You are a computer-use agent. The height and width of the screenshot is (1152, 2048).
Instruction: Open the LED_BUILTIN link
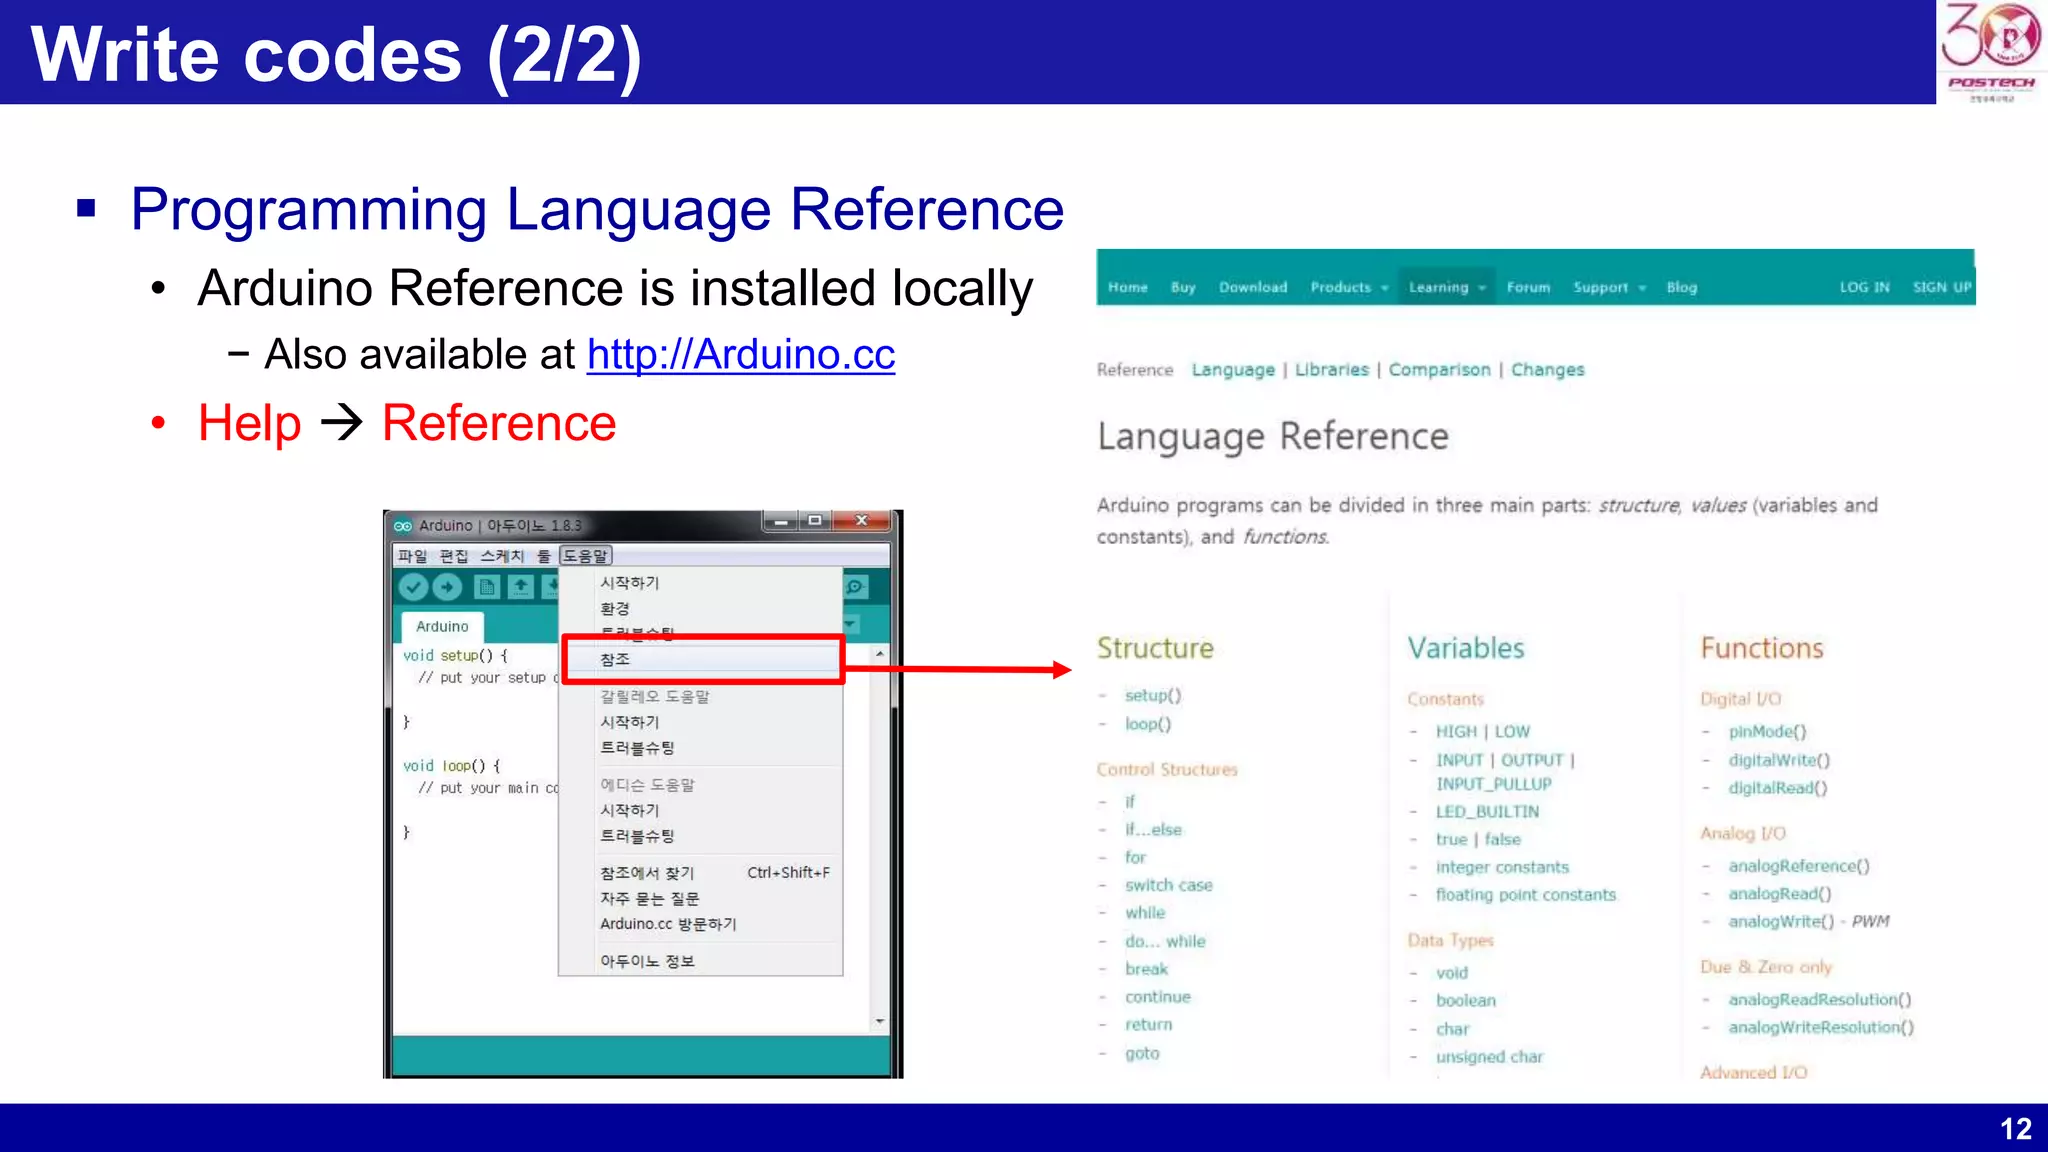click(x=1488, y=812)
